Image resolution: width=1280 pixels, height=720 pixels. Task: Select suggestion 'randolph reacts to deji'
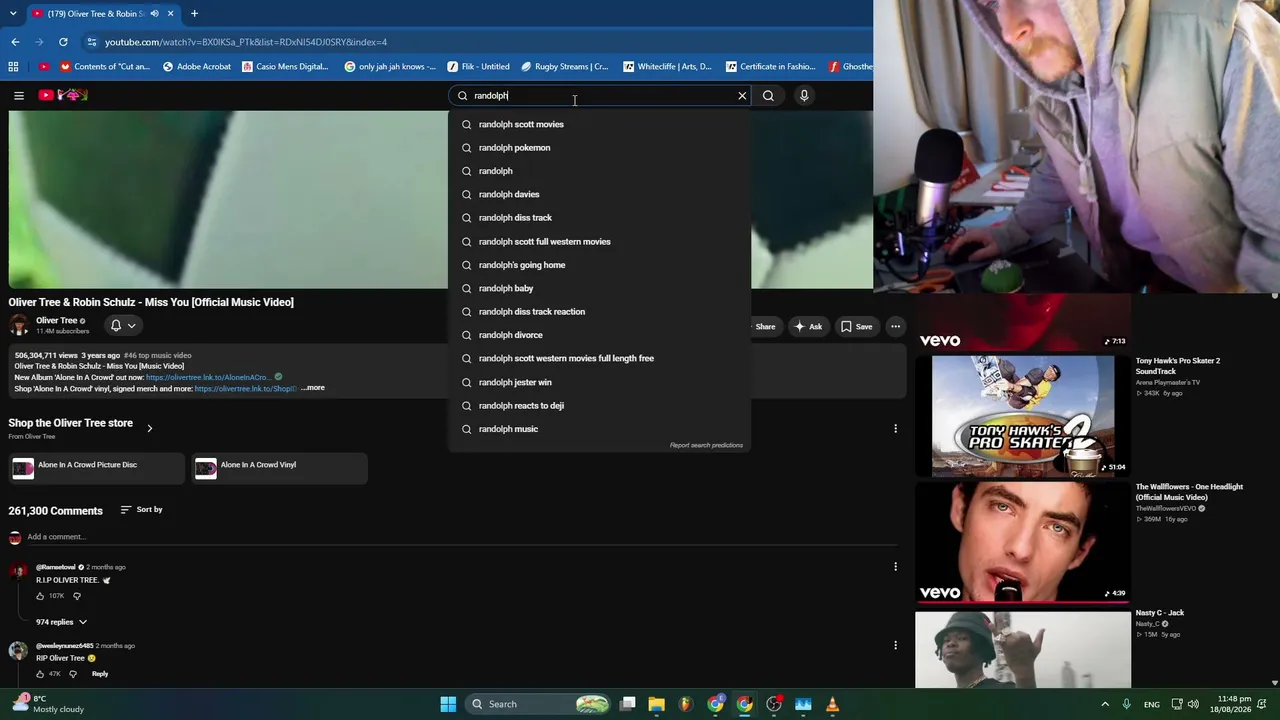(x=600, y=406)
